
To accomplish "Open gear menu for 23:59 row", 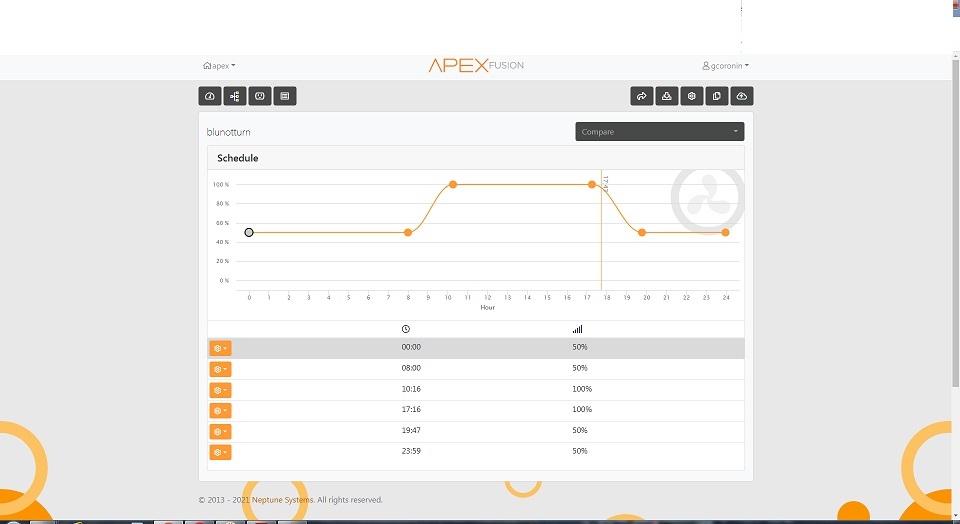I will coord(220,452).
